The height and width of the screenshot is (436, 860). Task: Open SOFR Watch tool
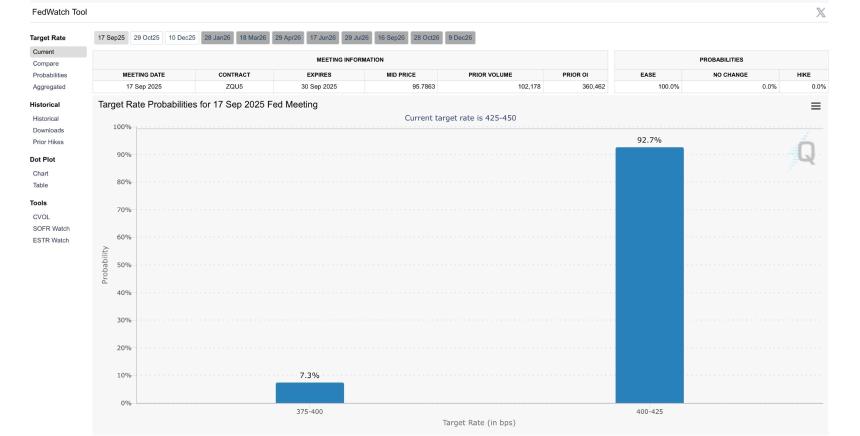pos(50,228)
